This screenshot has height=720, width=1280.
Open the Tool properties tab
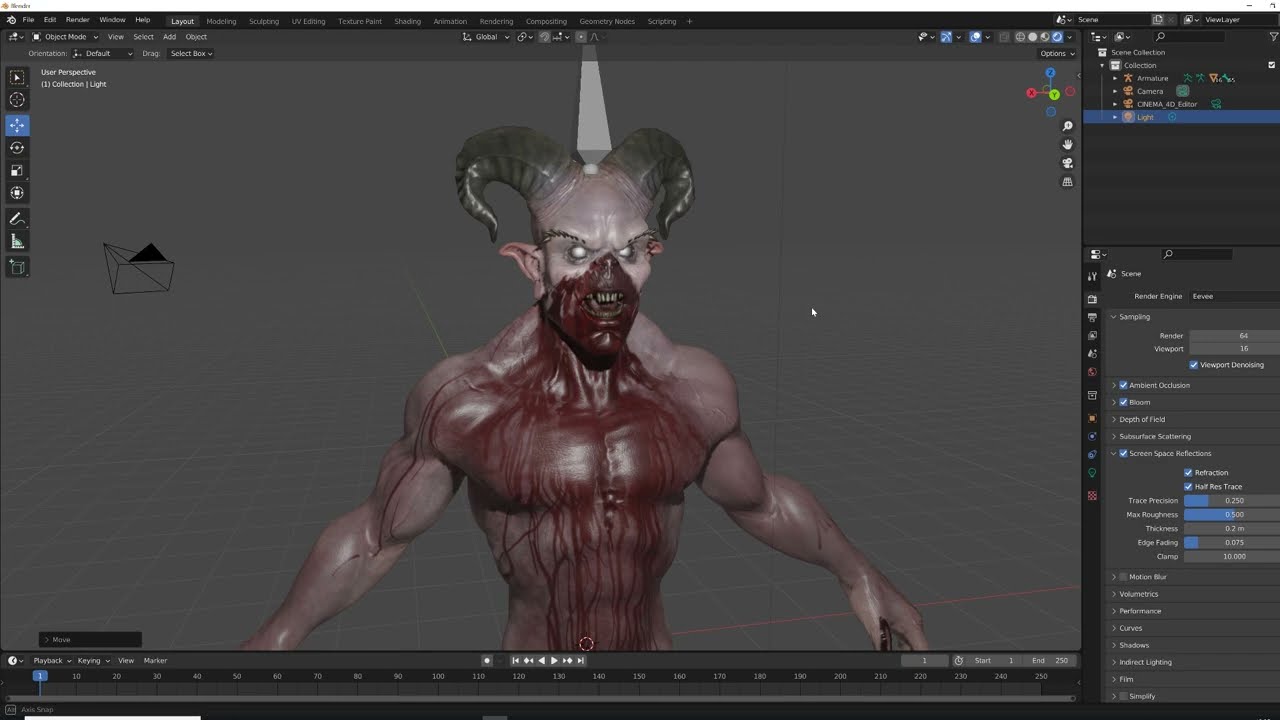pyautogui.click(x=1092, y=276)
